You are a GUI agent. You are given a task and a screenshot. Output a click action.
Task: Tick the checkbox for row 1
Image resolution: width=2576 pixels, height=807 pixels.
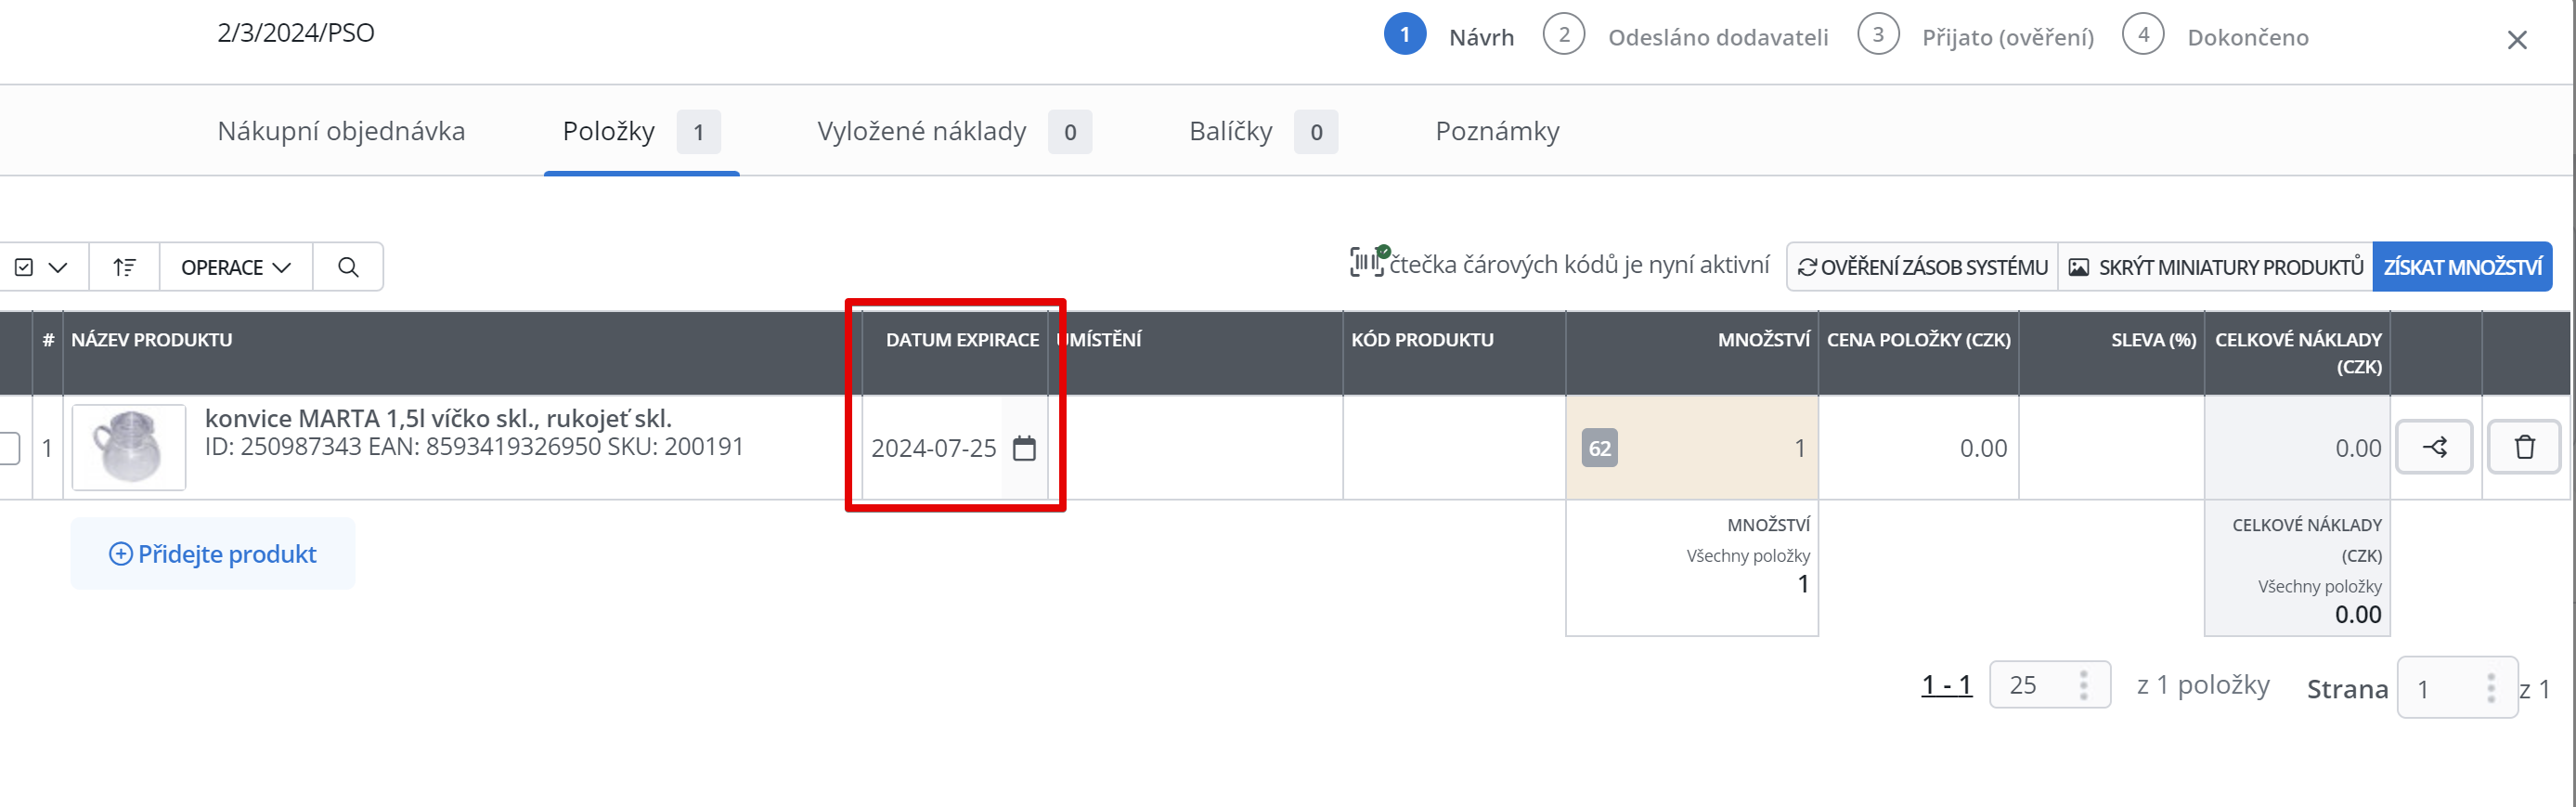coord(9,448)
